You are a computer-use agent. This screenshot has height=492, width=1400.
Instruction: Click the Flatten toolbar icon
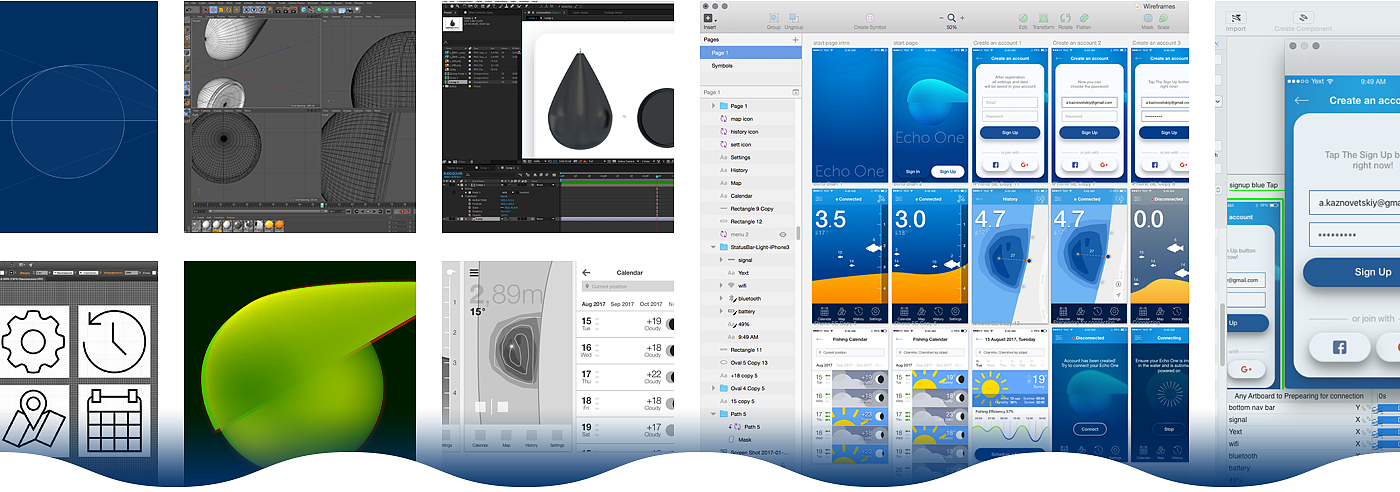[x=1084, y=19]
